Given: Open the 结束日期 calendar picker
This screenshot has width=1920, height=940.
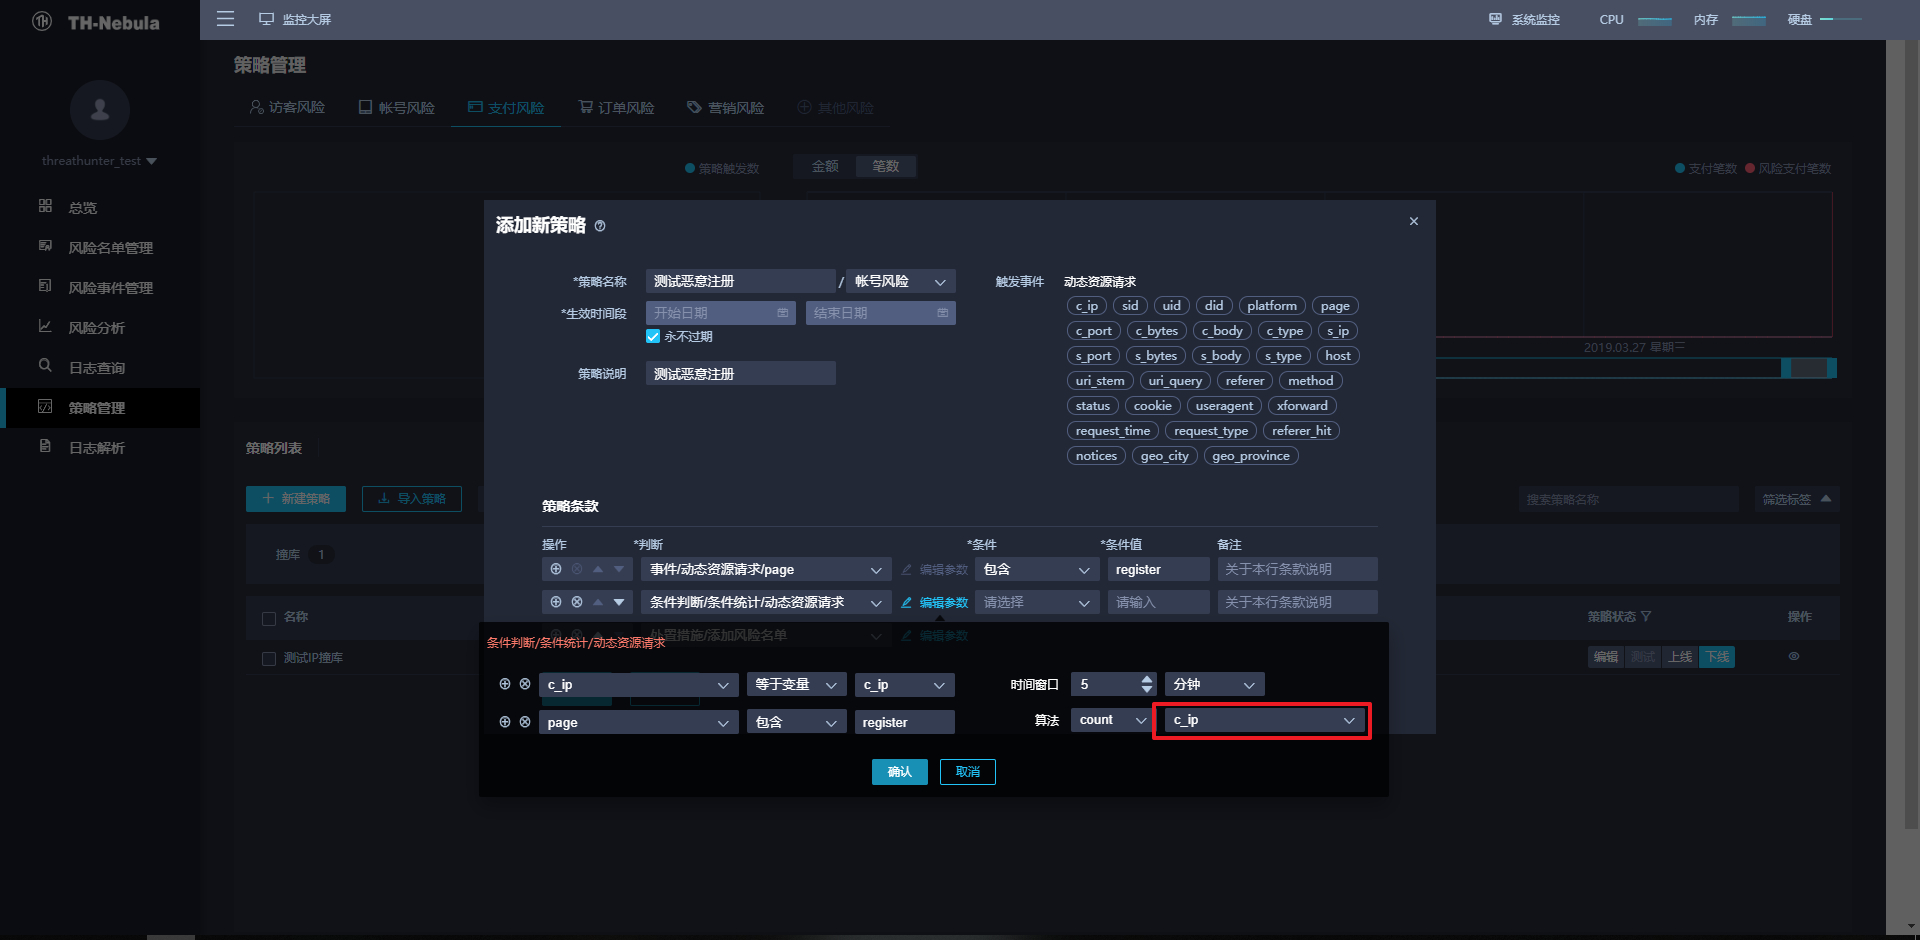Looking at the screenshot, I should click(943, 313).
